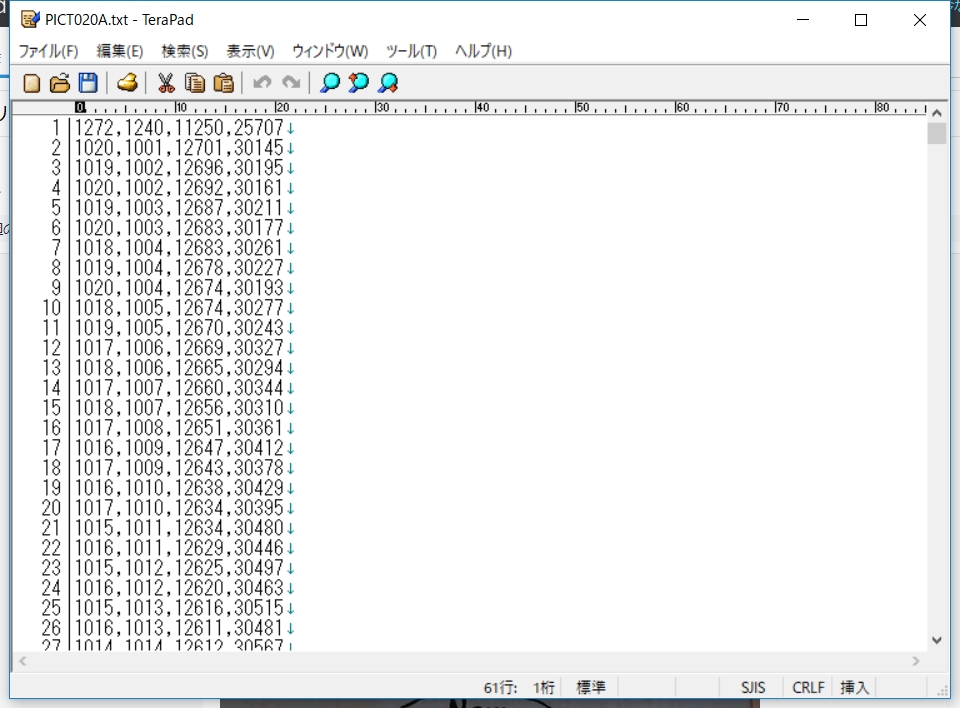Click line 26 text 1016,1013,12611,30481
Image resolution: width=960 pixels, height=708 pixels.
pyautogui.click(x=179, y=628)
